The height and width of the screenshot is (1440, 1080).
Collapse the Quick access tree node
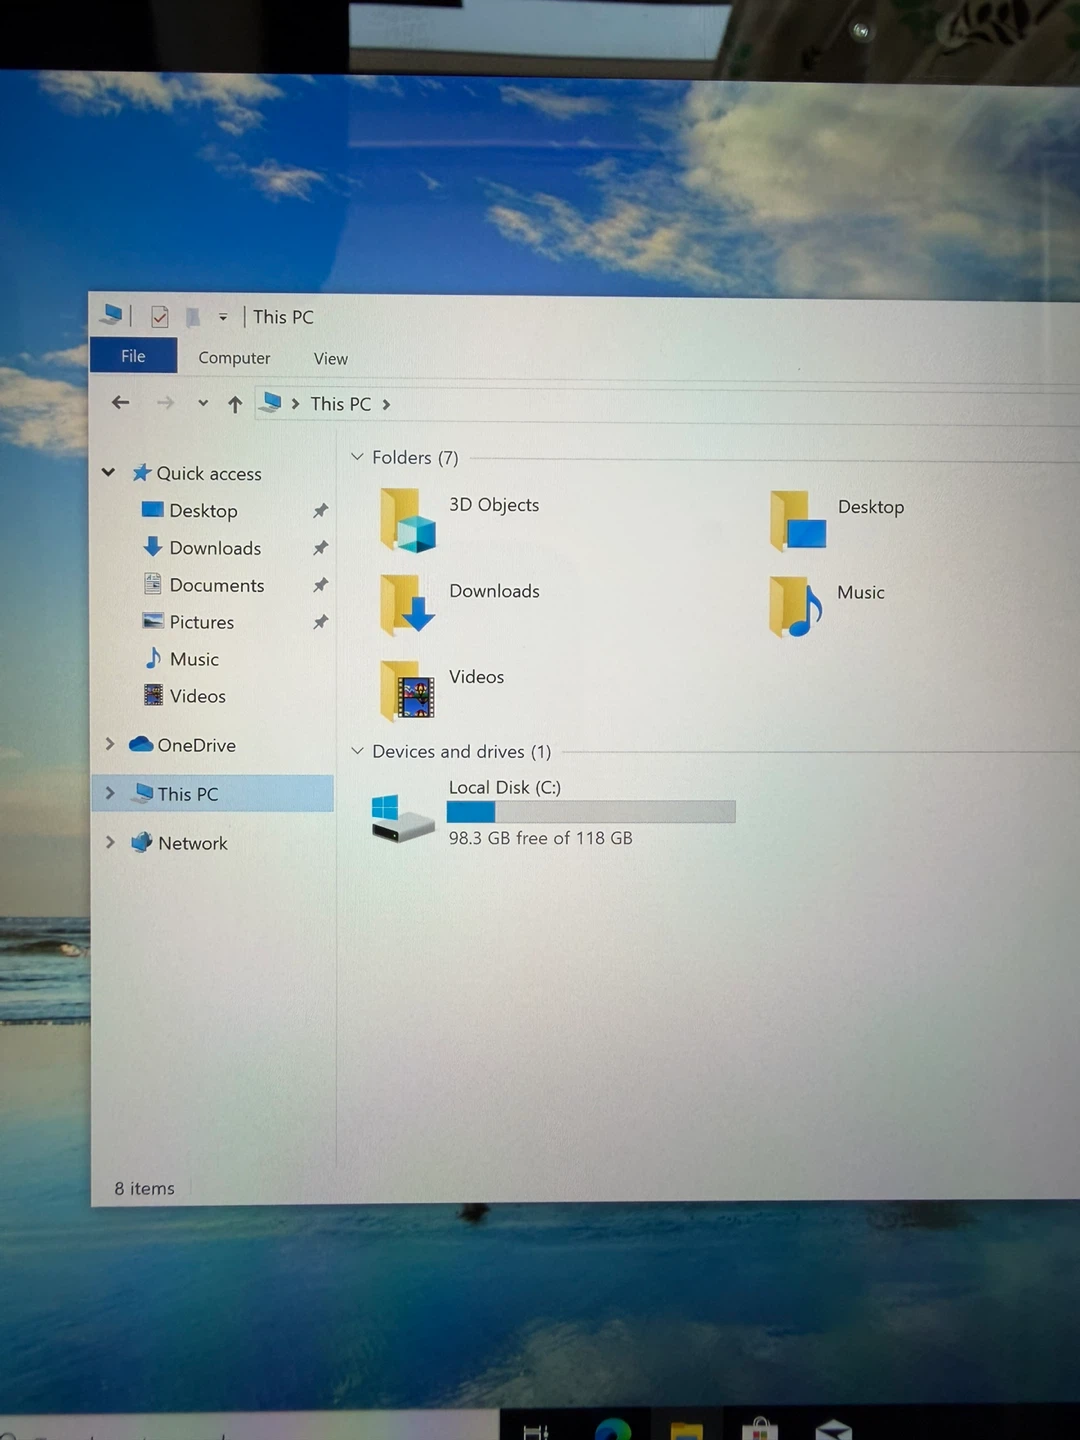(108, 472)
